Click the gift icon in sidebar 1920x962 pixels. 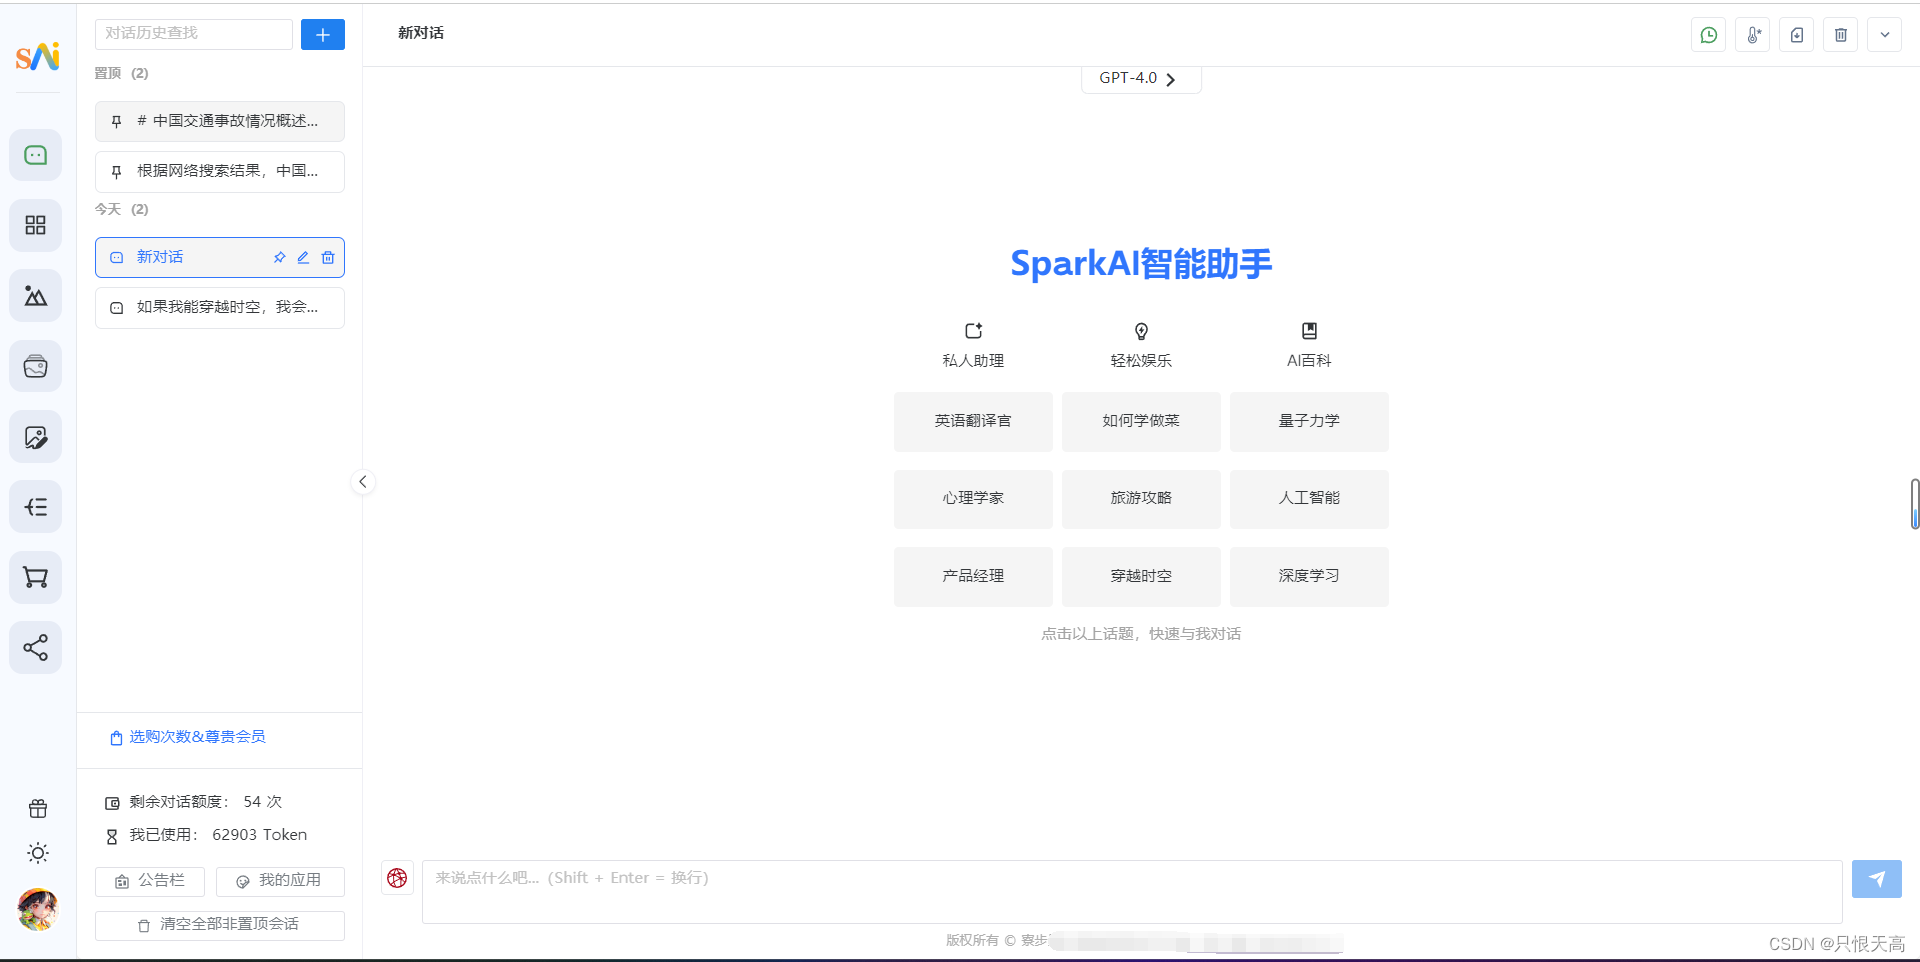(x=38, y=808)
